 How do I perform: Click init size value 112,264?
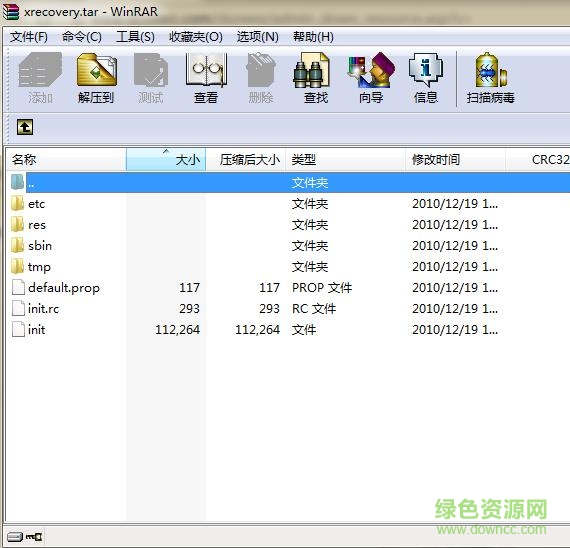coord(177,330)
